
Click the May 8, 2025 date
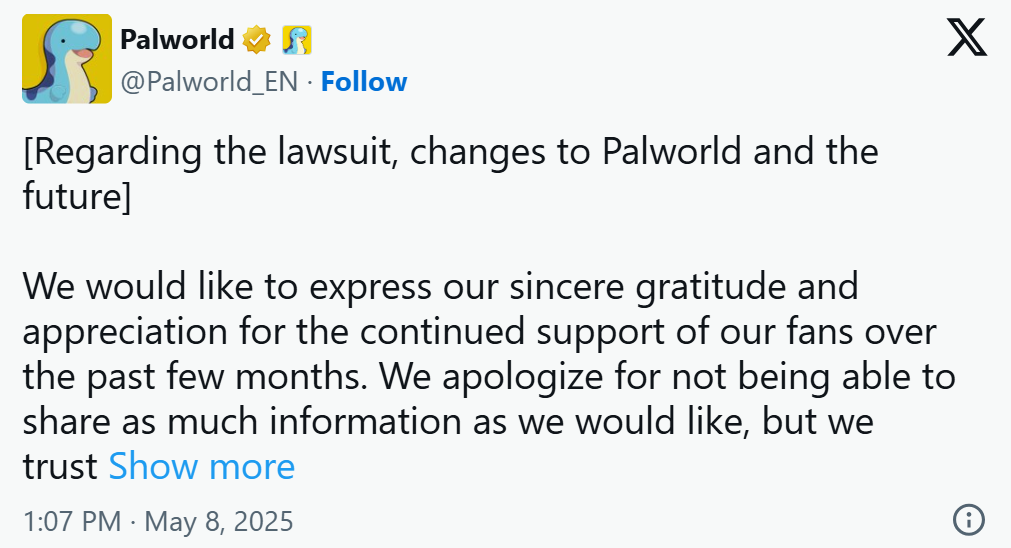tap(219, 521)
